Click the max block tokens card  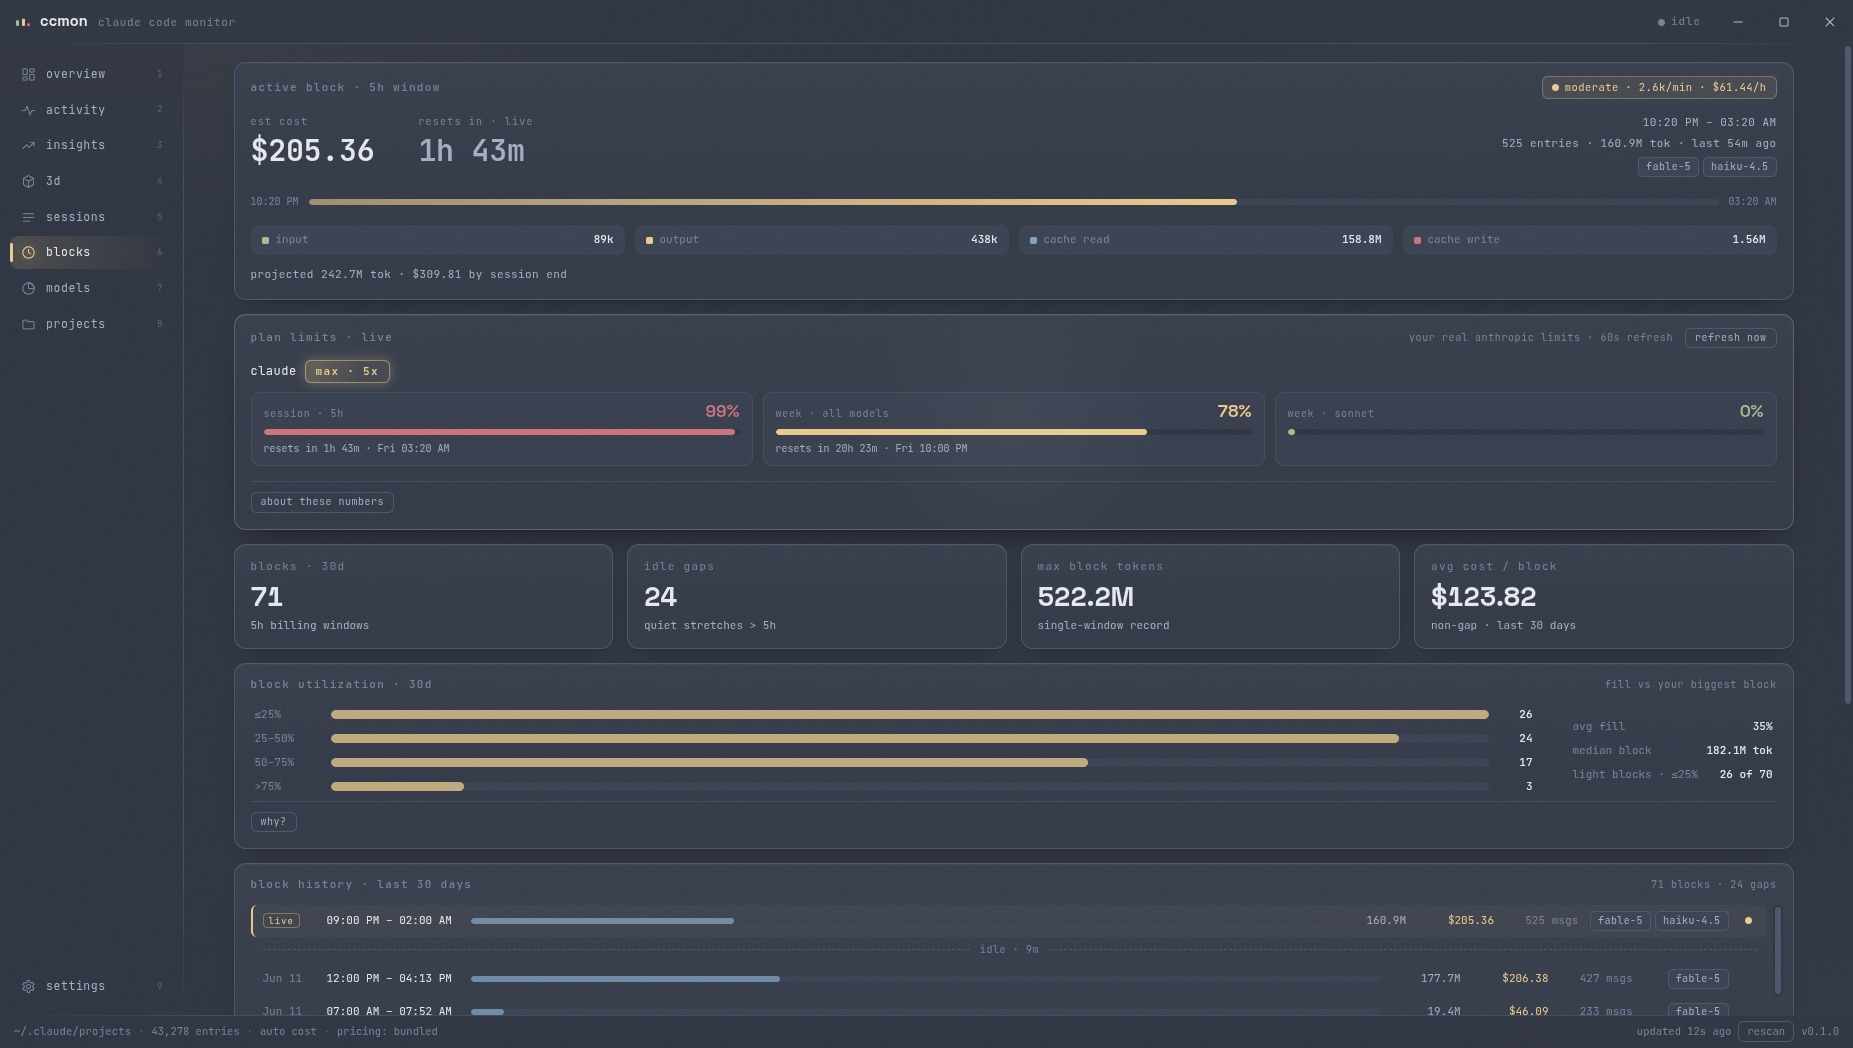pyautogui.click(x=1210, y=597)
